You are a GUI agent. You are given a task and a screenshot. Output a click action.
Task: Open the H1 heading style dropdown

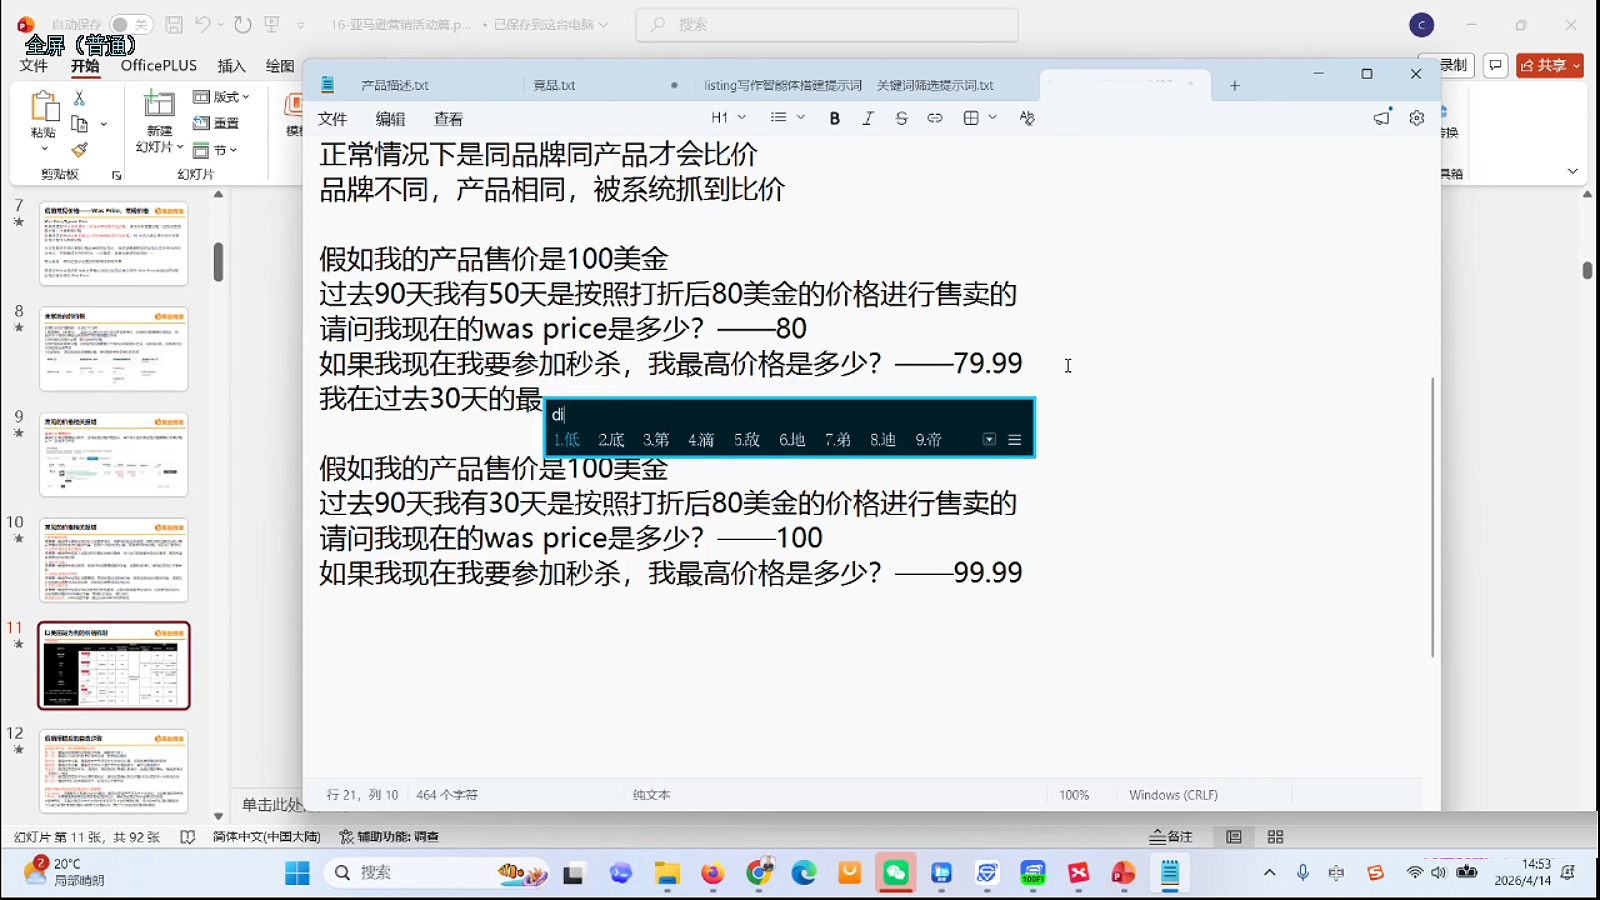point(728,118)
